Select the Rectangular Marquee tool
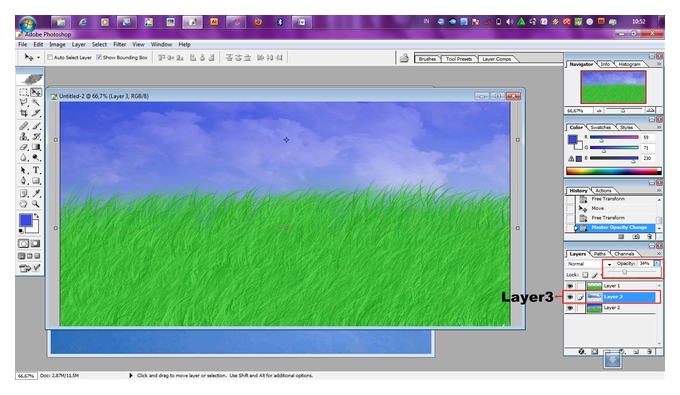This screenshot has height=395, width=680. pos(24,92)
